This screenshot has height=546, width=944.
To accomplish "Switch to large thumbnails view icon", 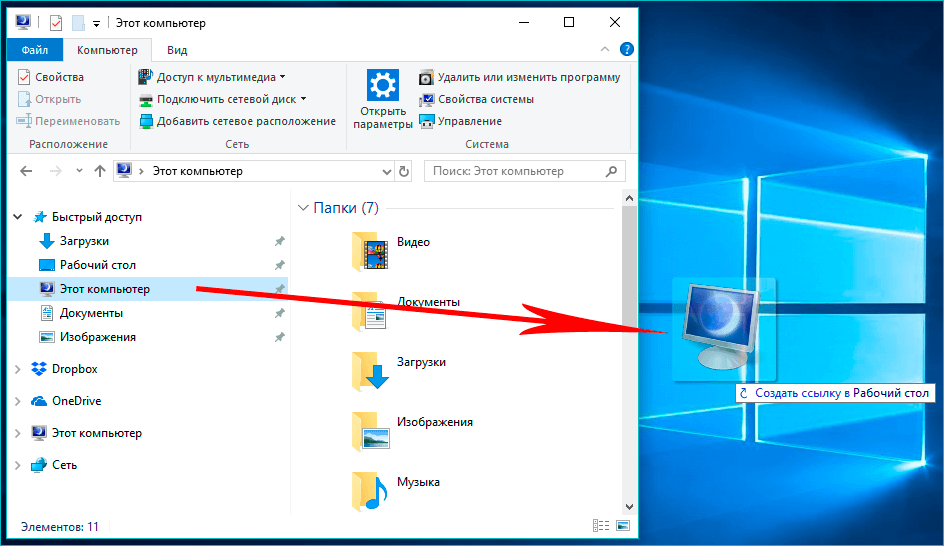I will pos(623,526).
